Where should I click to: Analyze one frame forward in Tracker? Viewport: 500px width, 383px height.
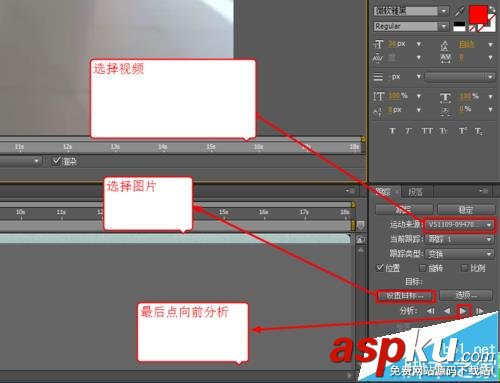(x=479, y=311)
